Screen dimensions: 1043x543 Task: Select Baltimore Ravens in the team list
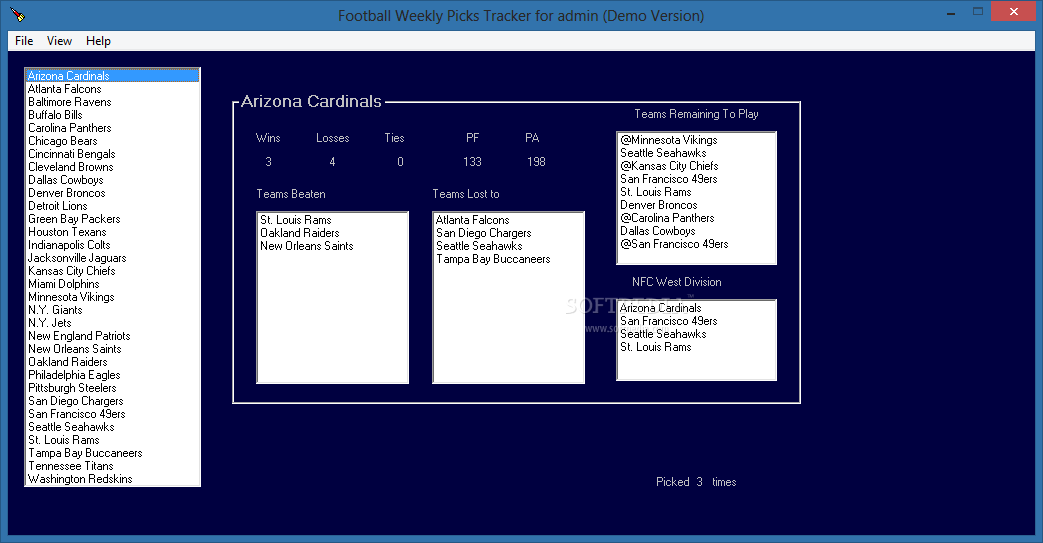tap(112, 102)
